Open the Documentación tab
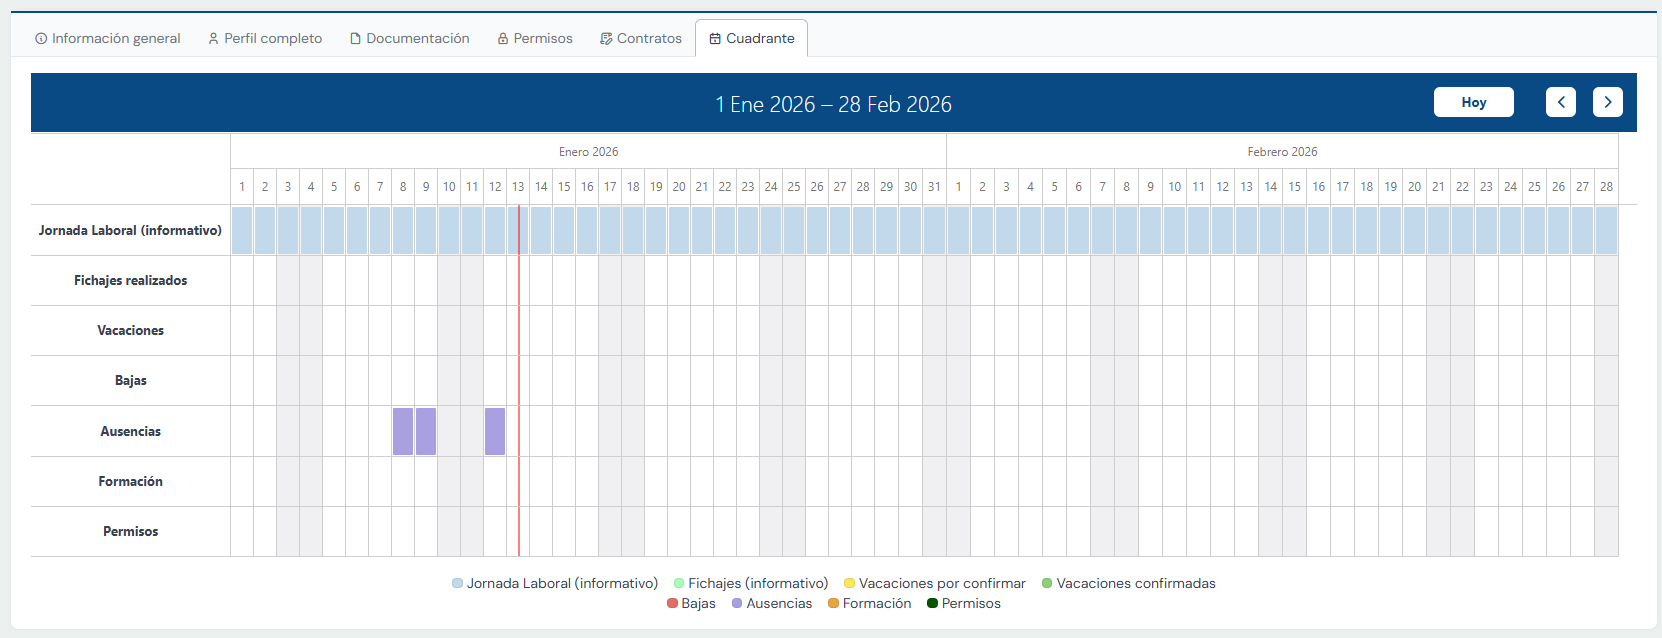This screenshot has width=1662, height=638. pos(409,38)
